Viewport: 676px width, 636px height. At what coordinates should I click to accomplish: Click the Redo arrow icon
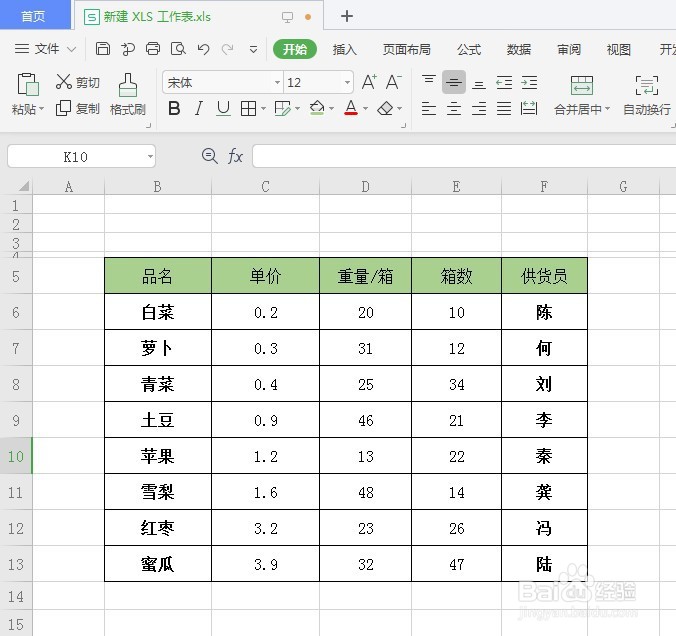click(x=228, y=49)
